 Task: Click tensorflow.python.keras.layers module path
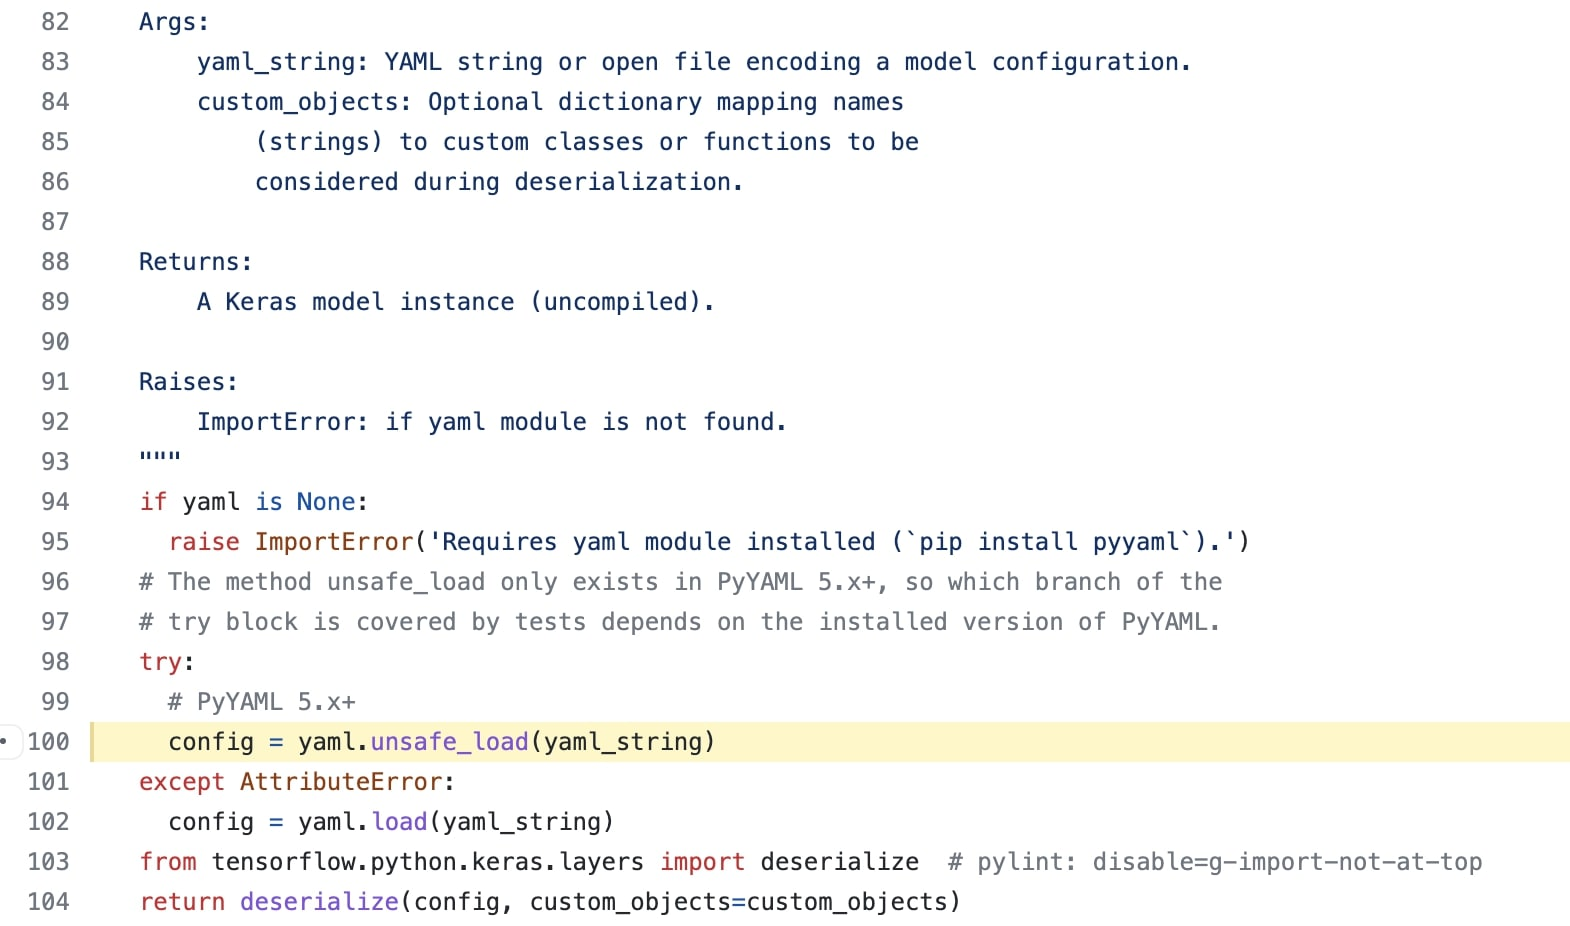pyautogui.click(x=428, y=862)
